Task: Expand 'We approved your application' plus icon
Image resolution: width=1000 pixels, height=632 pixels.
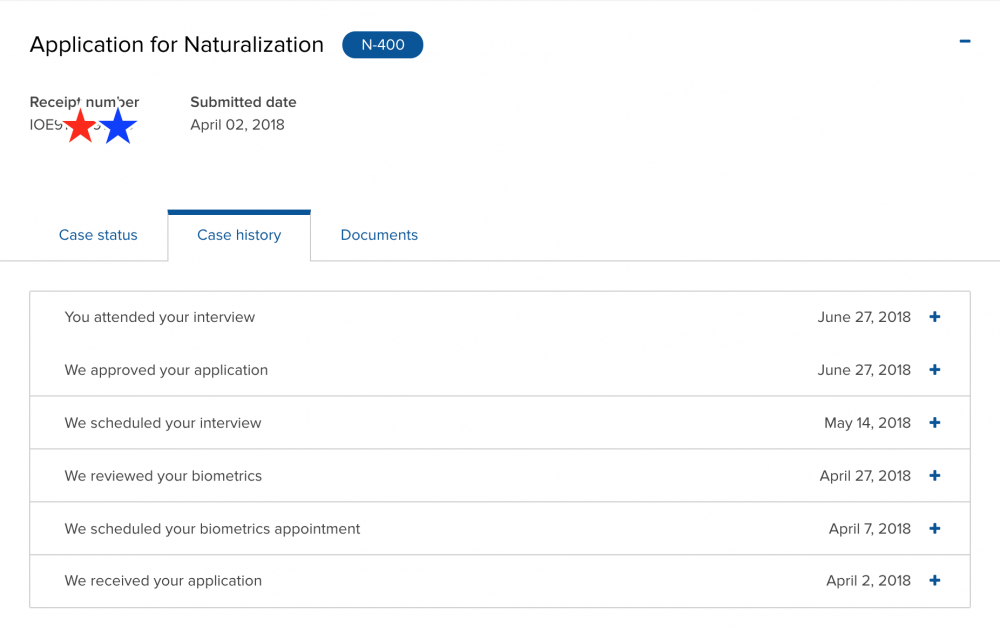Action: click(x=935, y=370)
